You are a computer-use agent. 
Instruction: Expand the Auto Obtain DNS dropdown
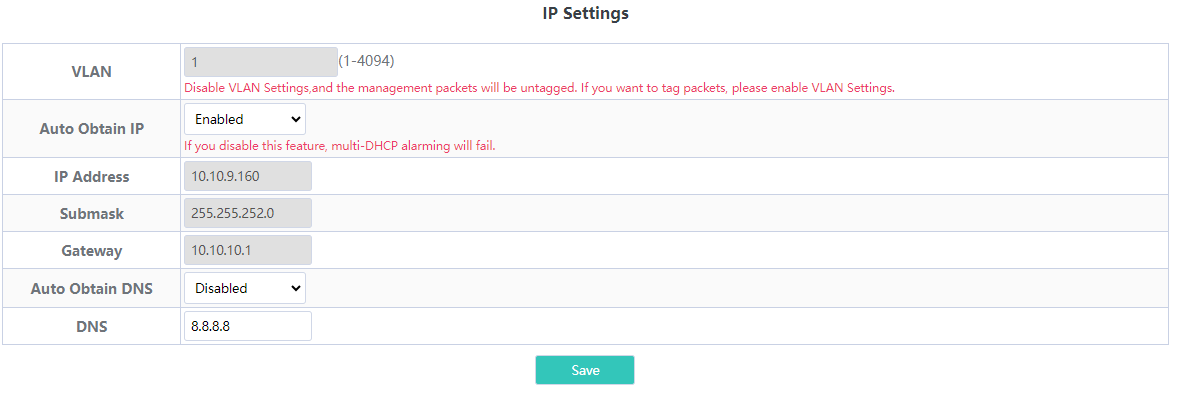(245, 288)
